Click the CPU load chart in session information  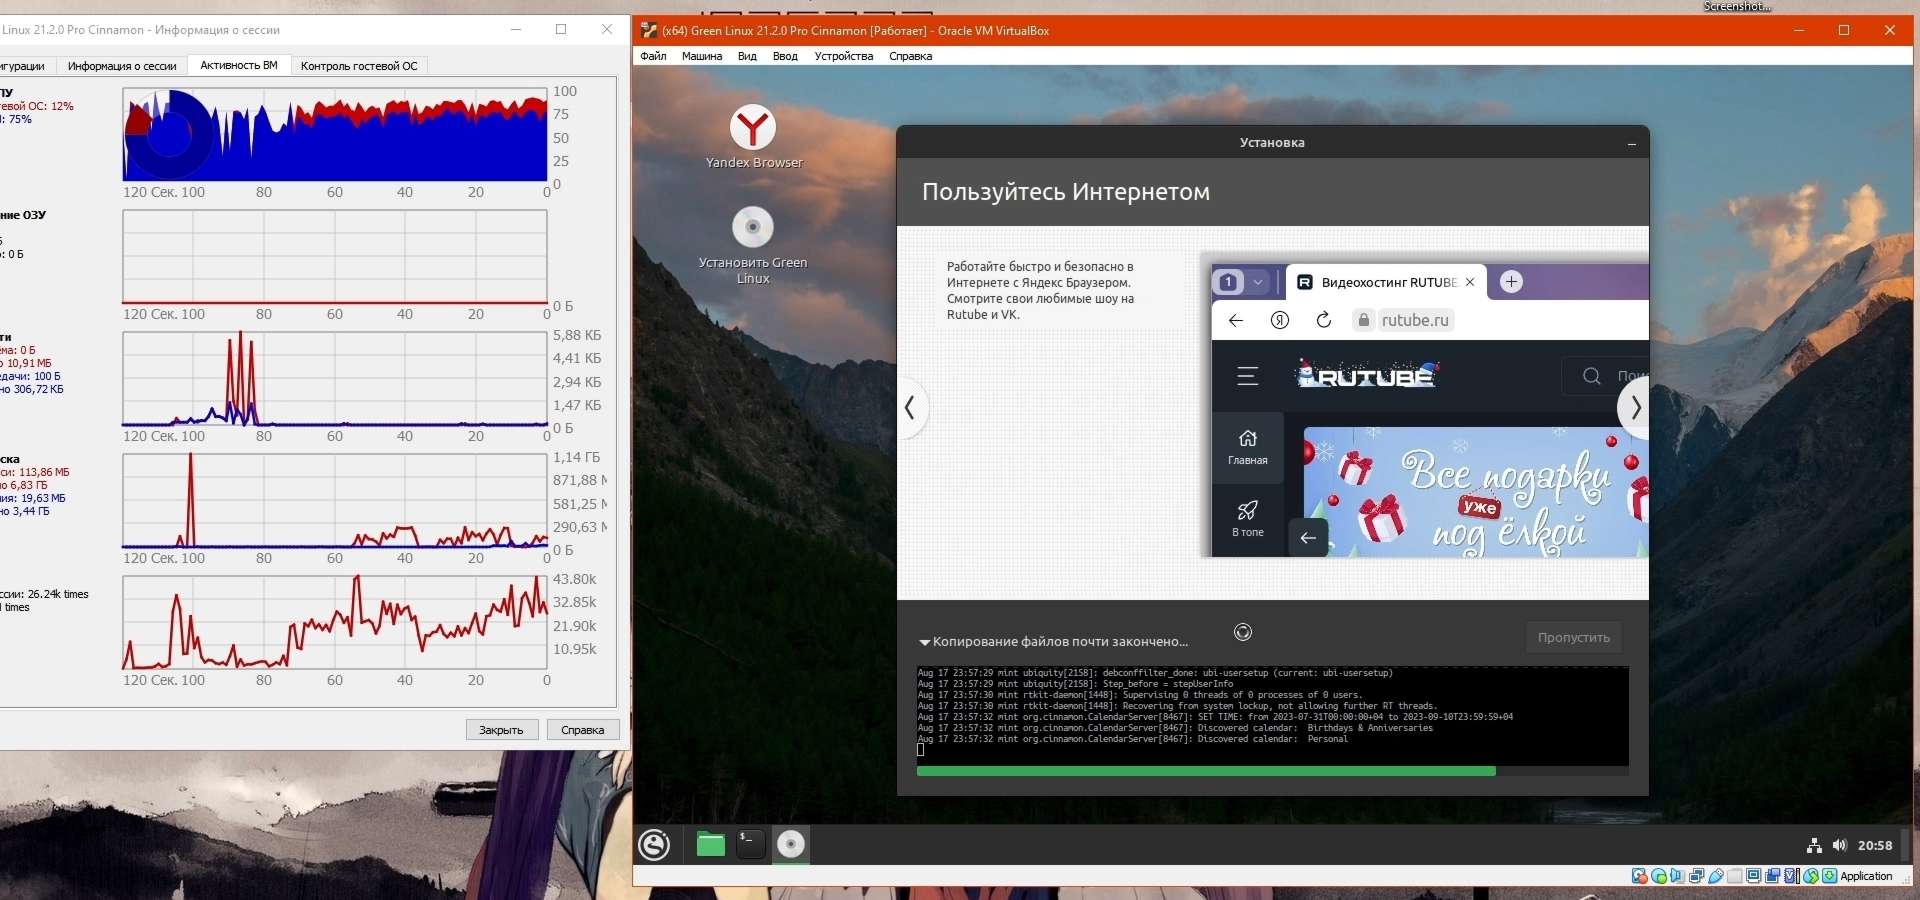point(335,135)
